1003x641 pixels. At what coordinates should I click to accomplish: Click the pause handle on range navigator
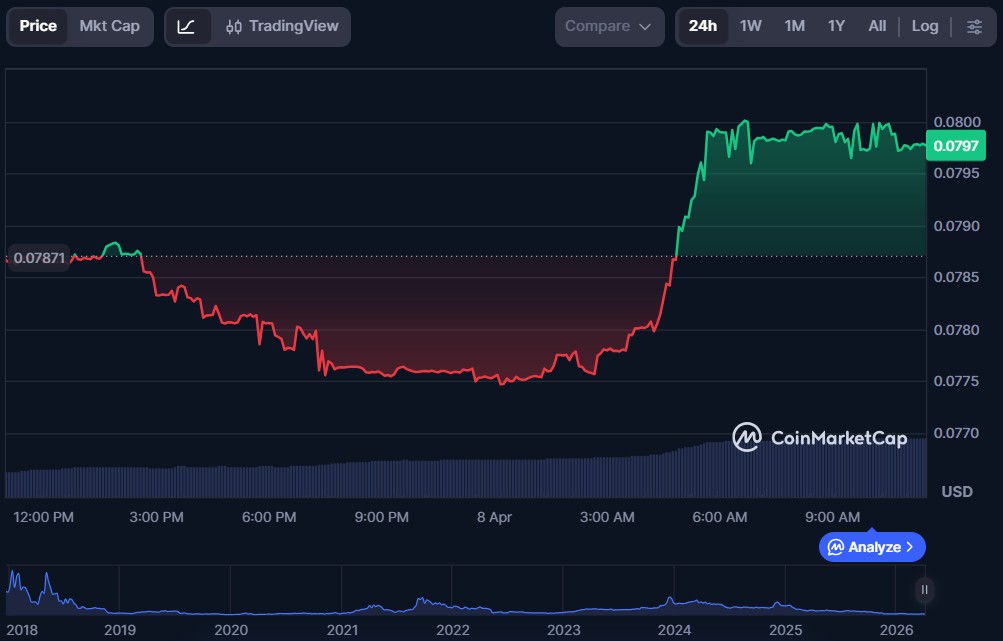tap(925, 590)
